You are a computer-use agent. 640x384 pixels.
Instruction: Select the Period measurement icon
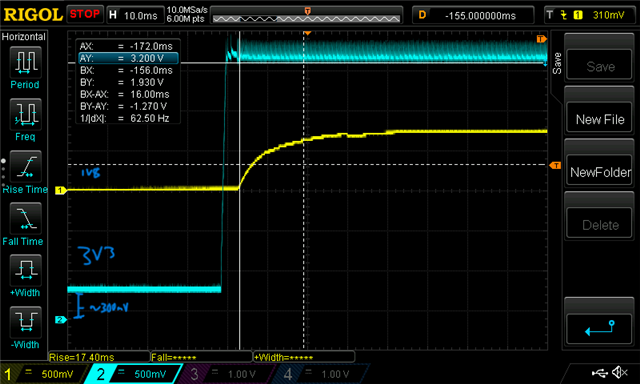[25, 62]
